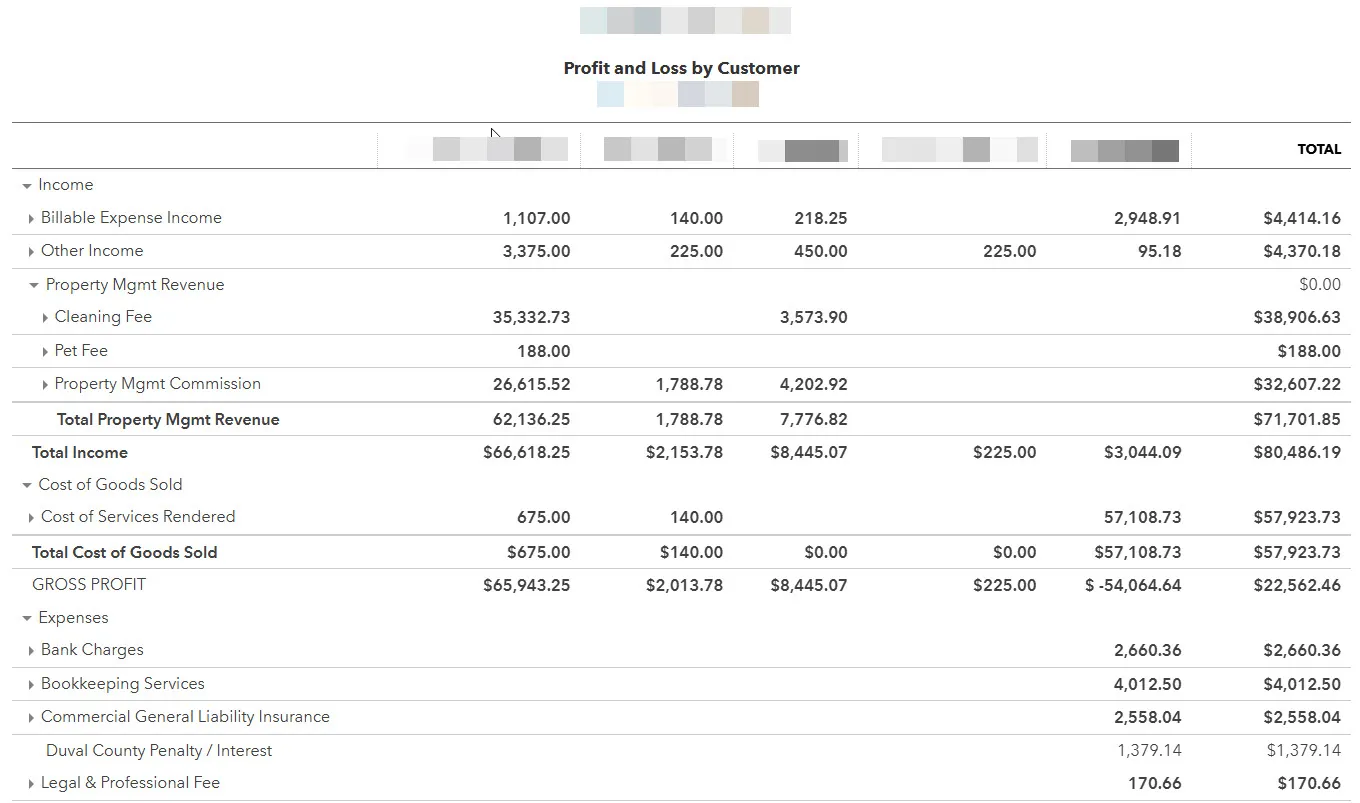
Task: Collapse the Cost of Goods Sold section
Action: [27, 486]
